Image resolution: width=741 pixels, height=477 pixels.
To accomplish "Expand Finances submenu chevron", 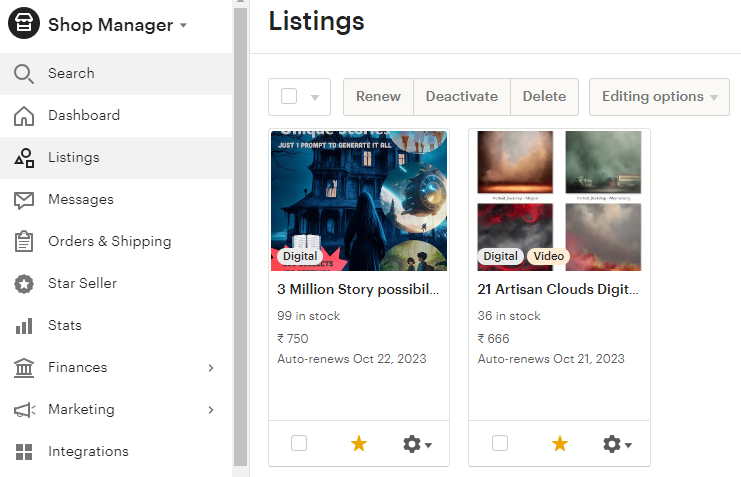I will (x=211, y=368).
